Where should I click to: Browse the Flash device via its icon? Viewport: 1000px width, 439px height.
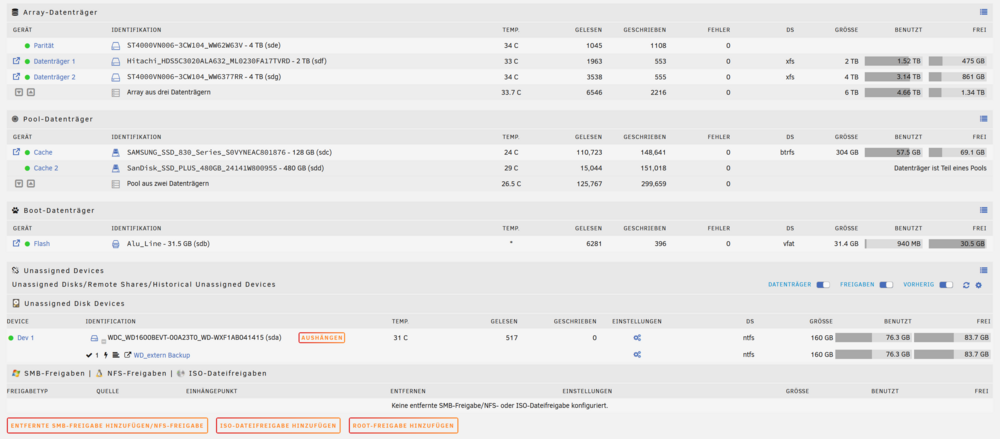pos(17,243)
